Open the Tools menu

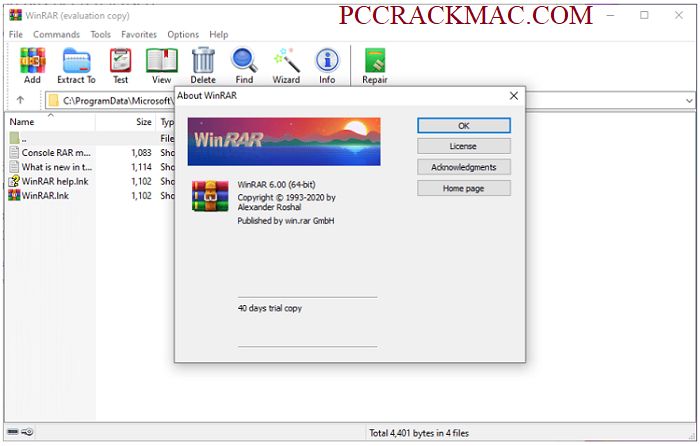[x=100, y=34]
